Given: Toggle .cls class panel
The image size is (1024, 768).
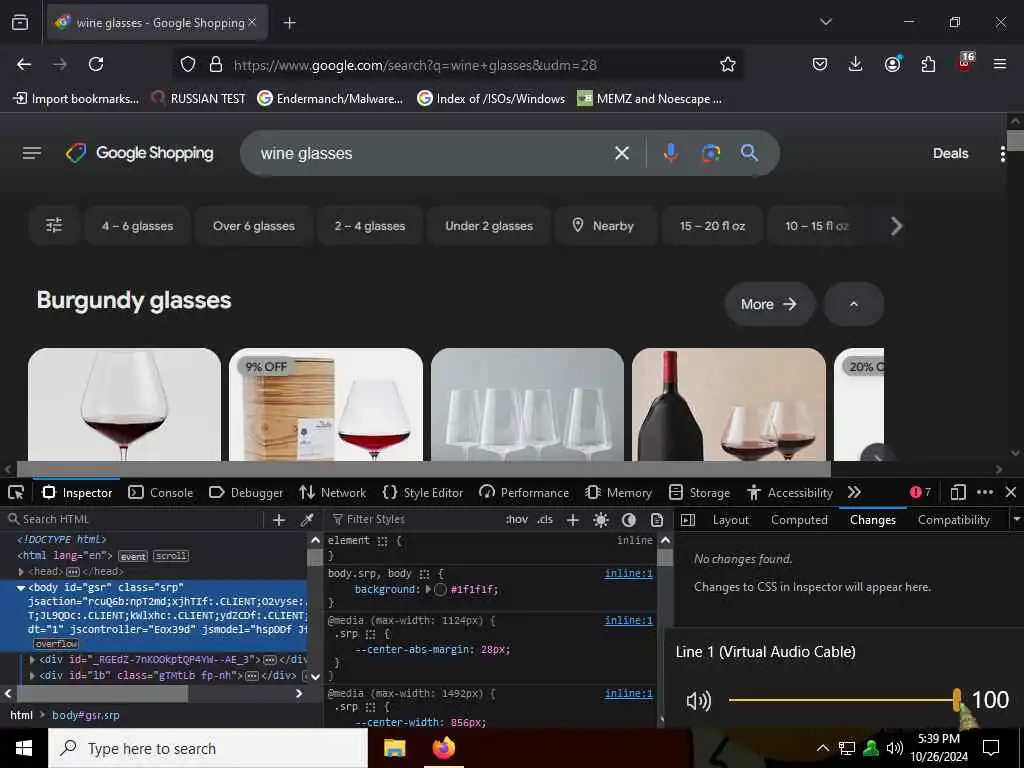Looking at the screenshot, I should tap(545, 520).
